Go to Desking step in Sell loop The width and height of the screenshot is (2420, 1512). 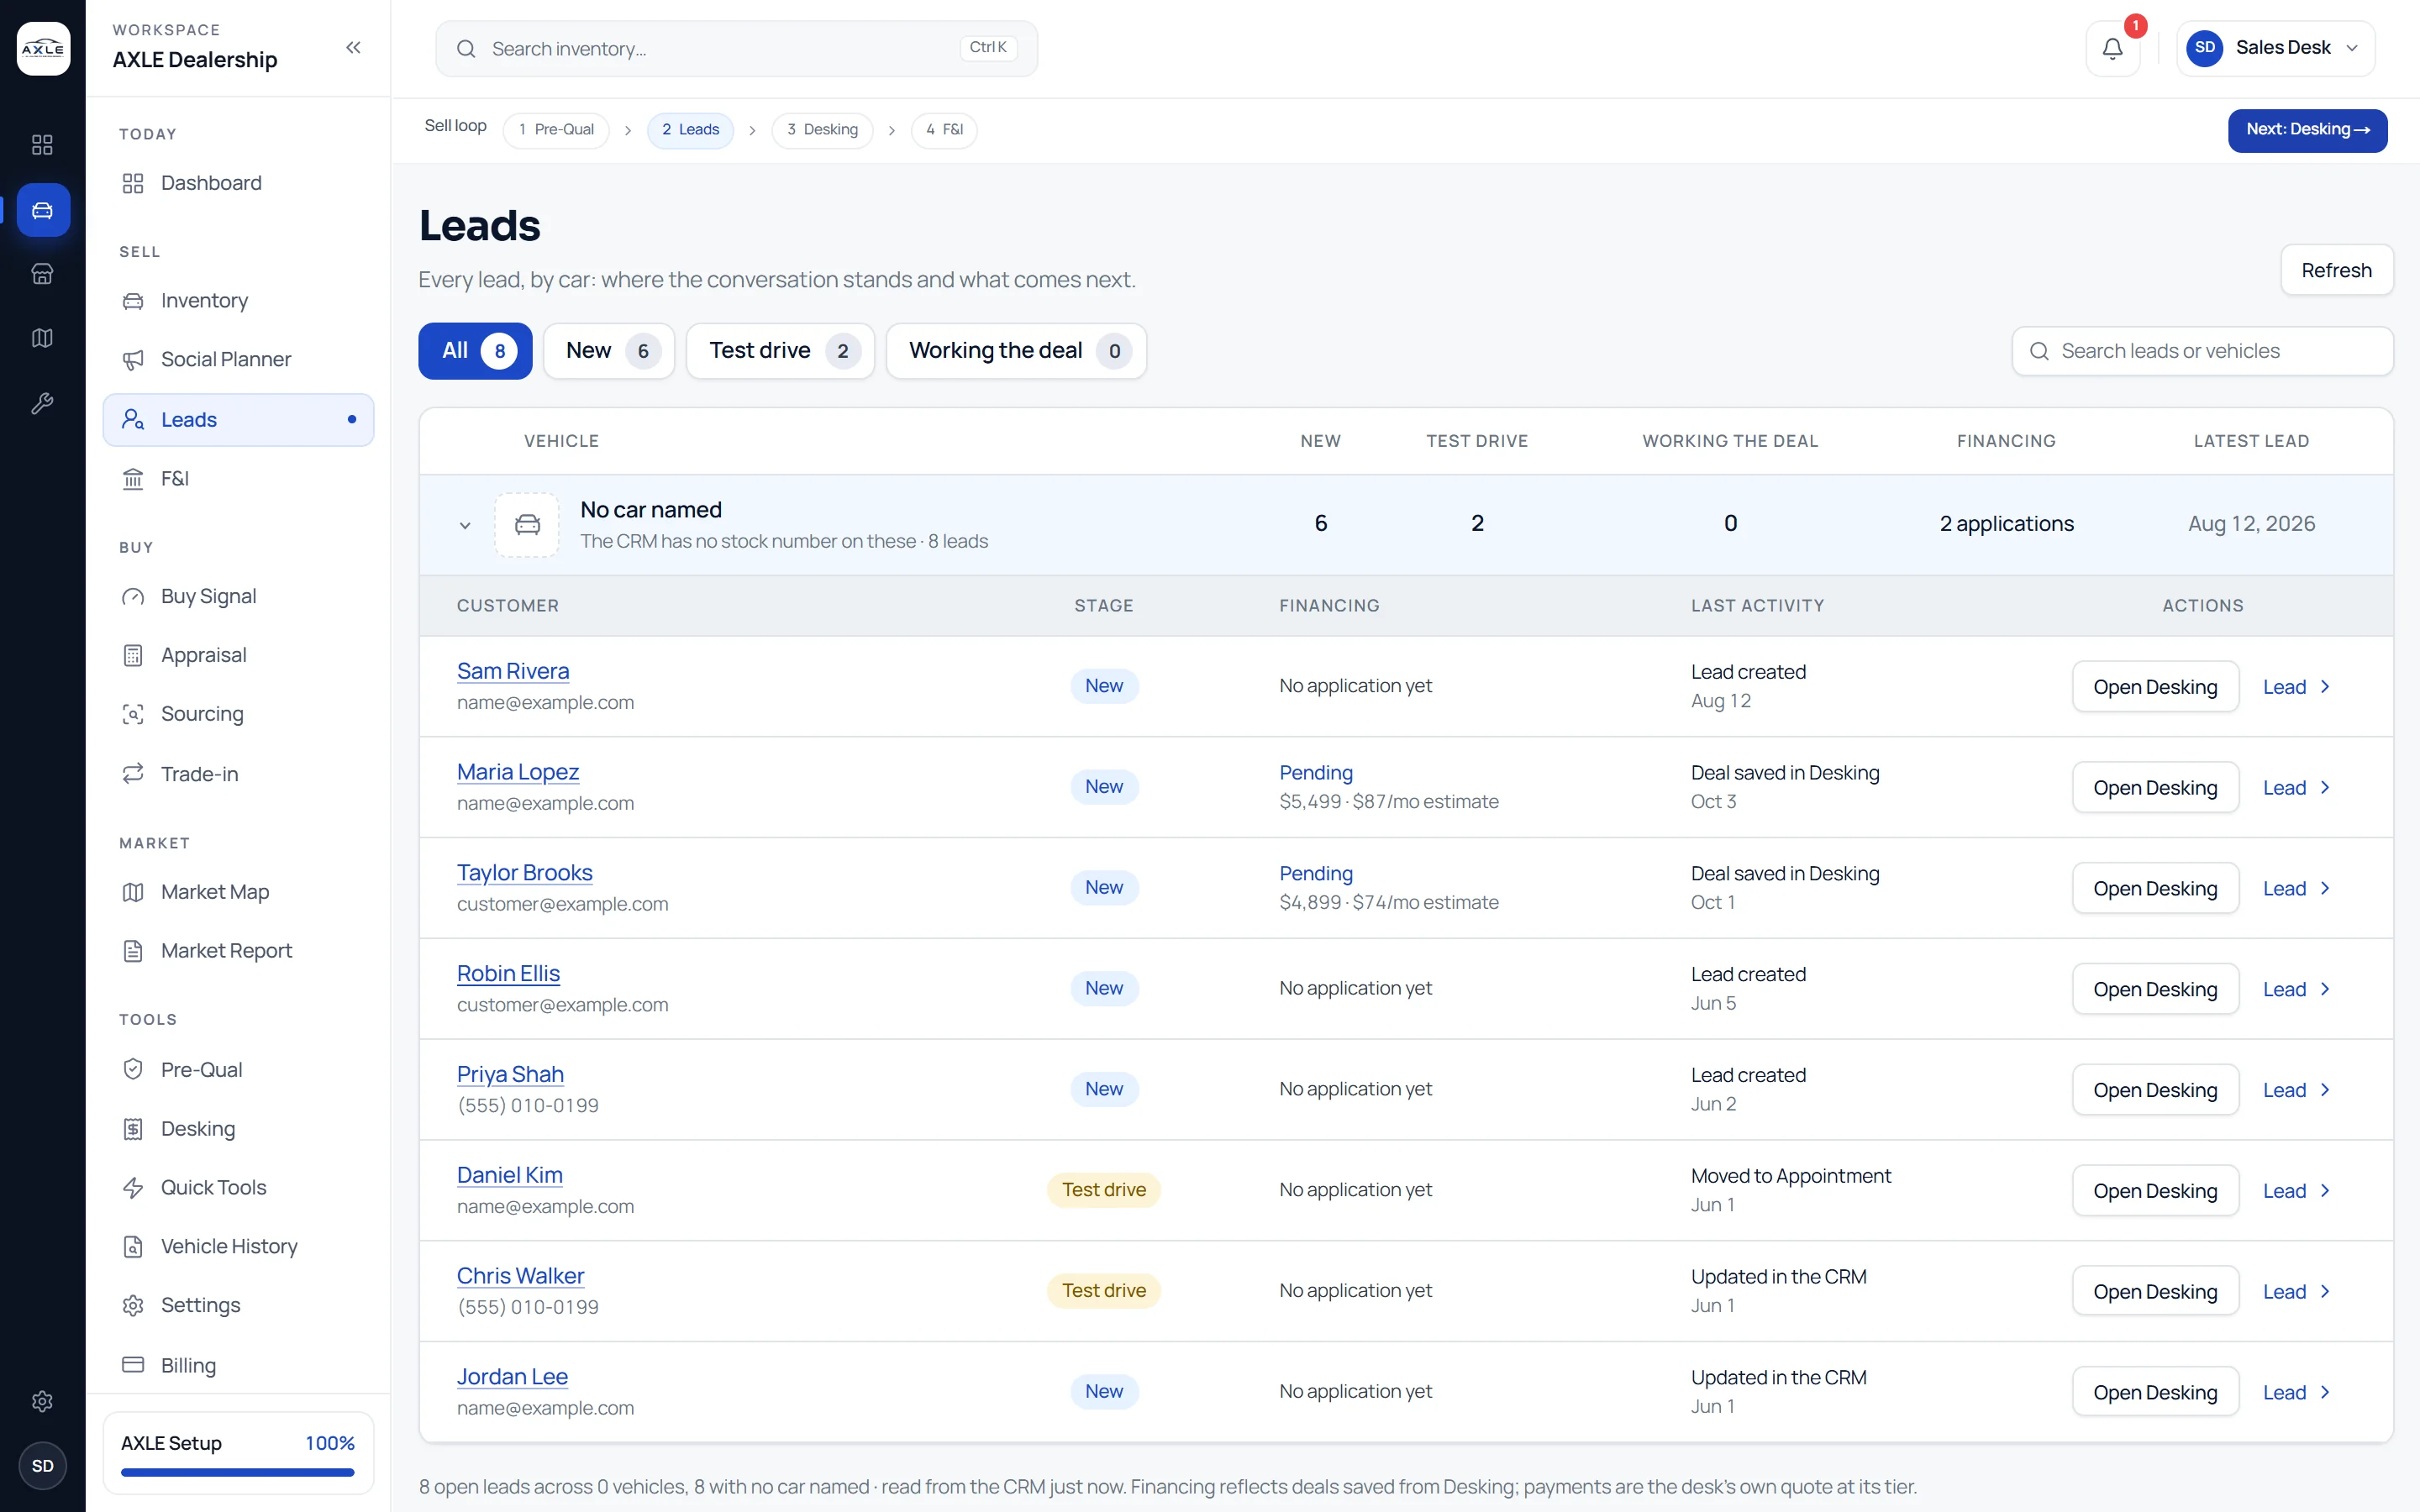[x=822, y=130]
